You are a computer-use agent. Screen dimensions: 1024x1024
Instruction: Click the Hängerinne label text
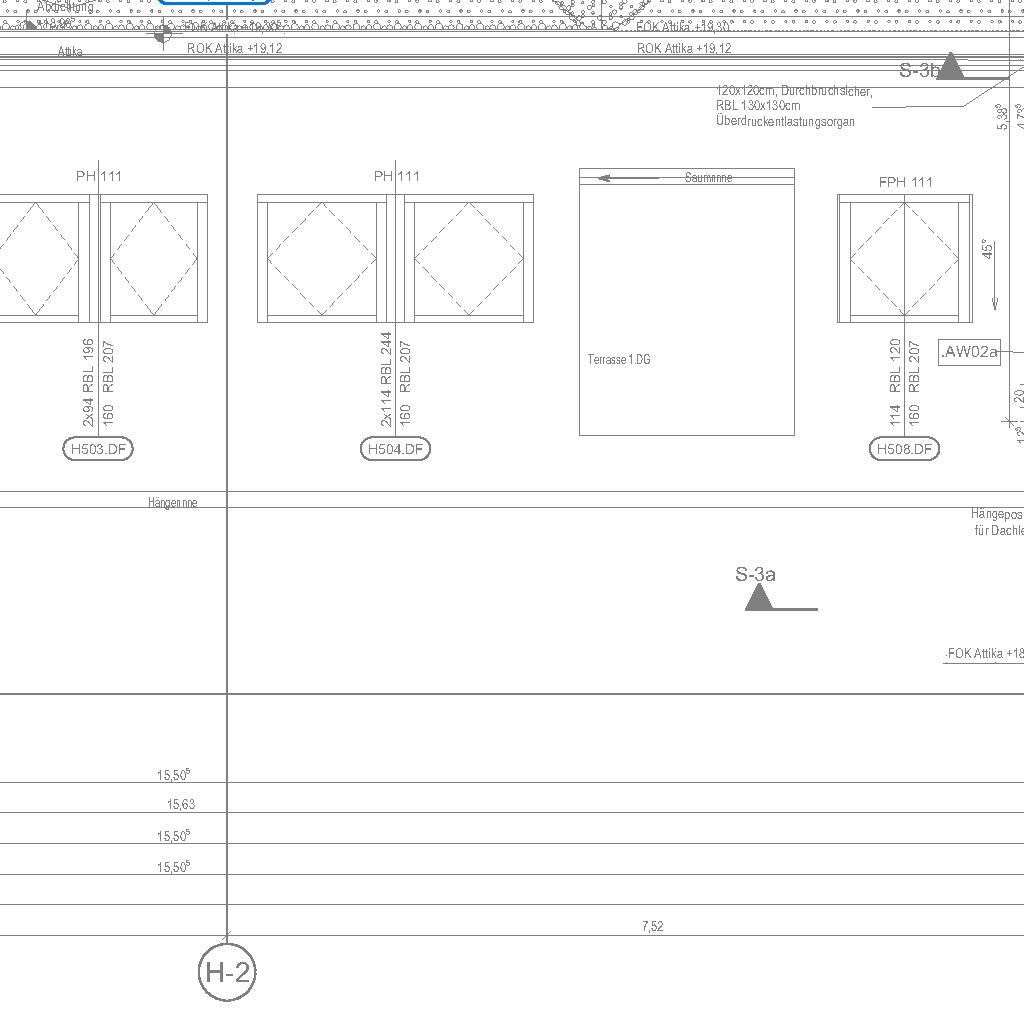point(173,503)
